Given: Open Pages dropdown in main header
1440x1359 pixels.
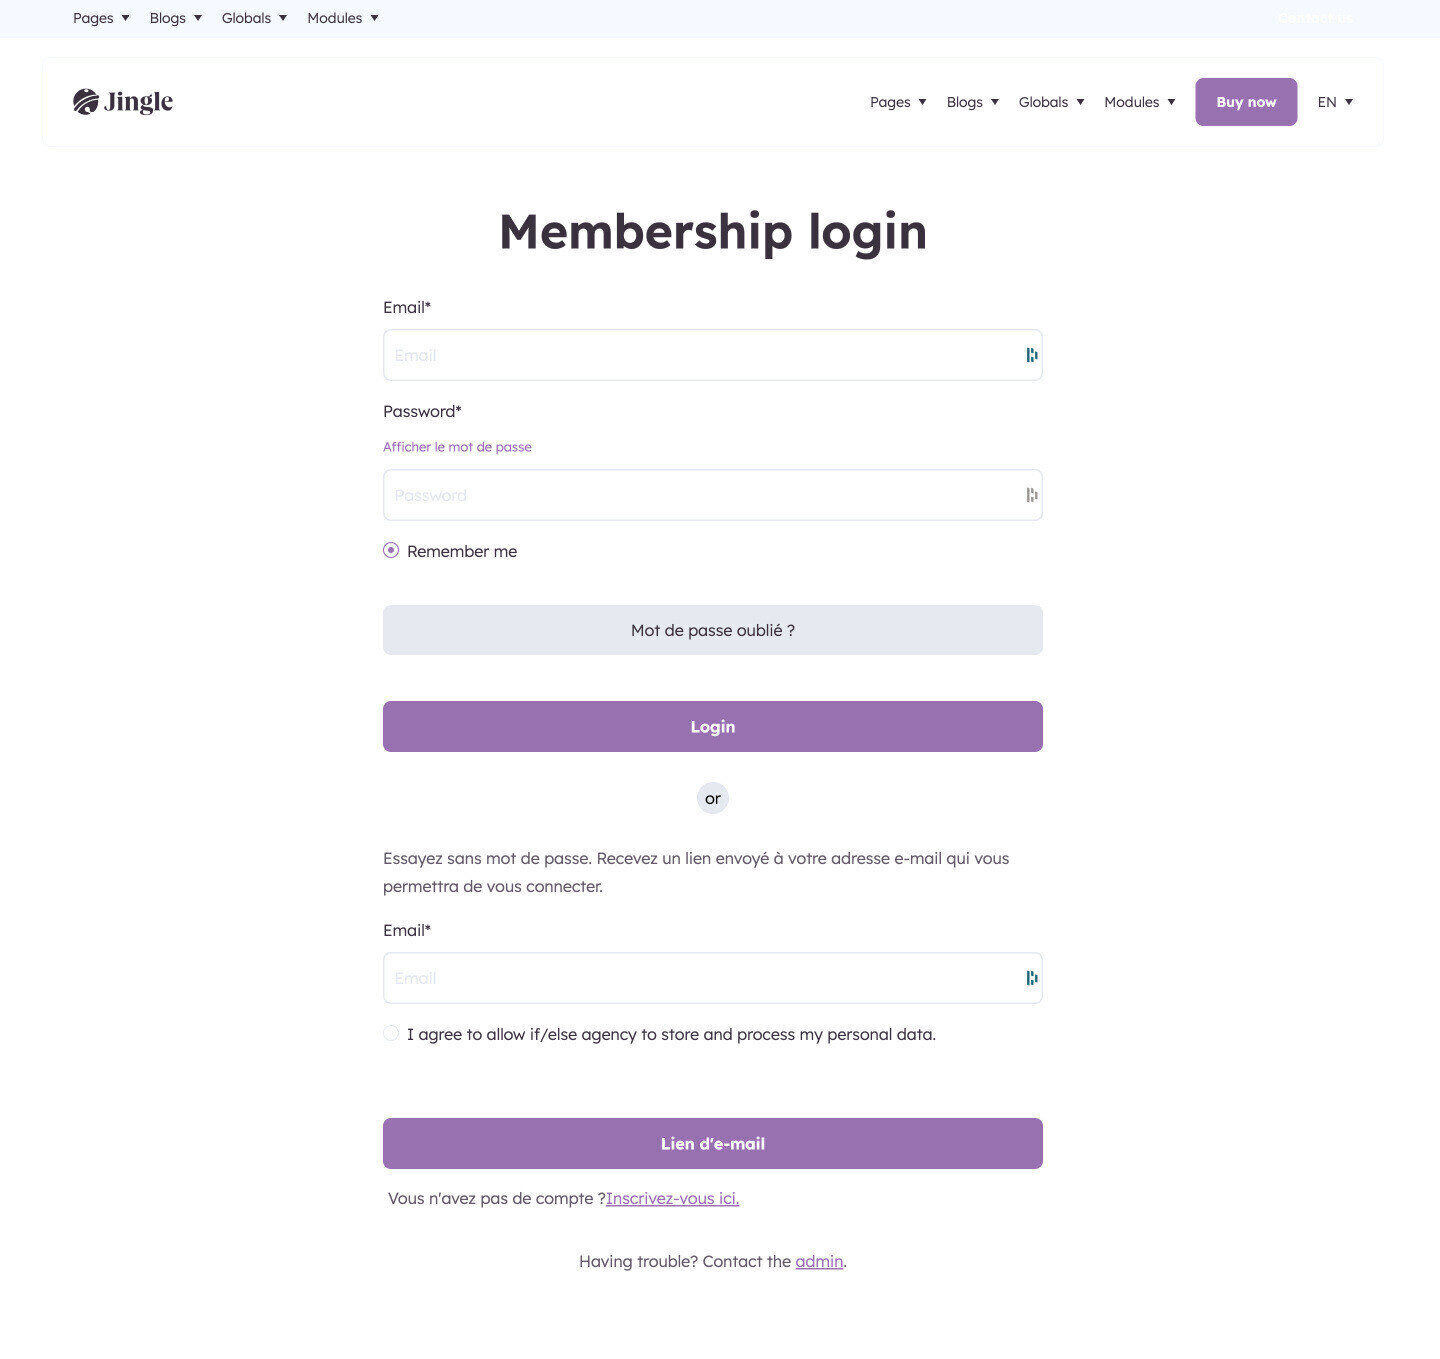Looking at the screenshot, I should 898,102.
